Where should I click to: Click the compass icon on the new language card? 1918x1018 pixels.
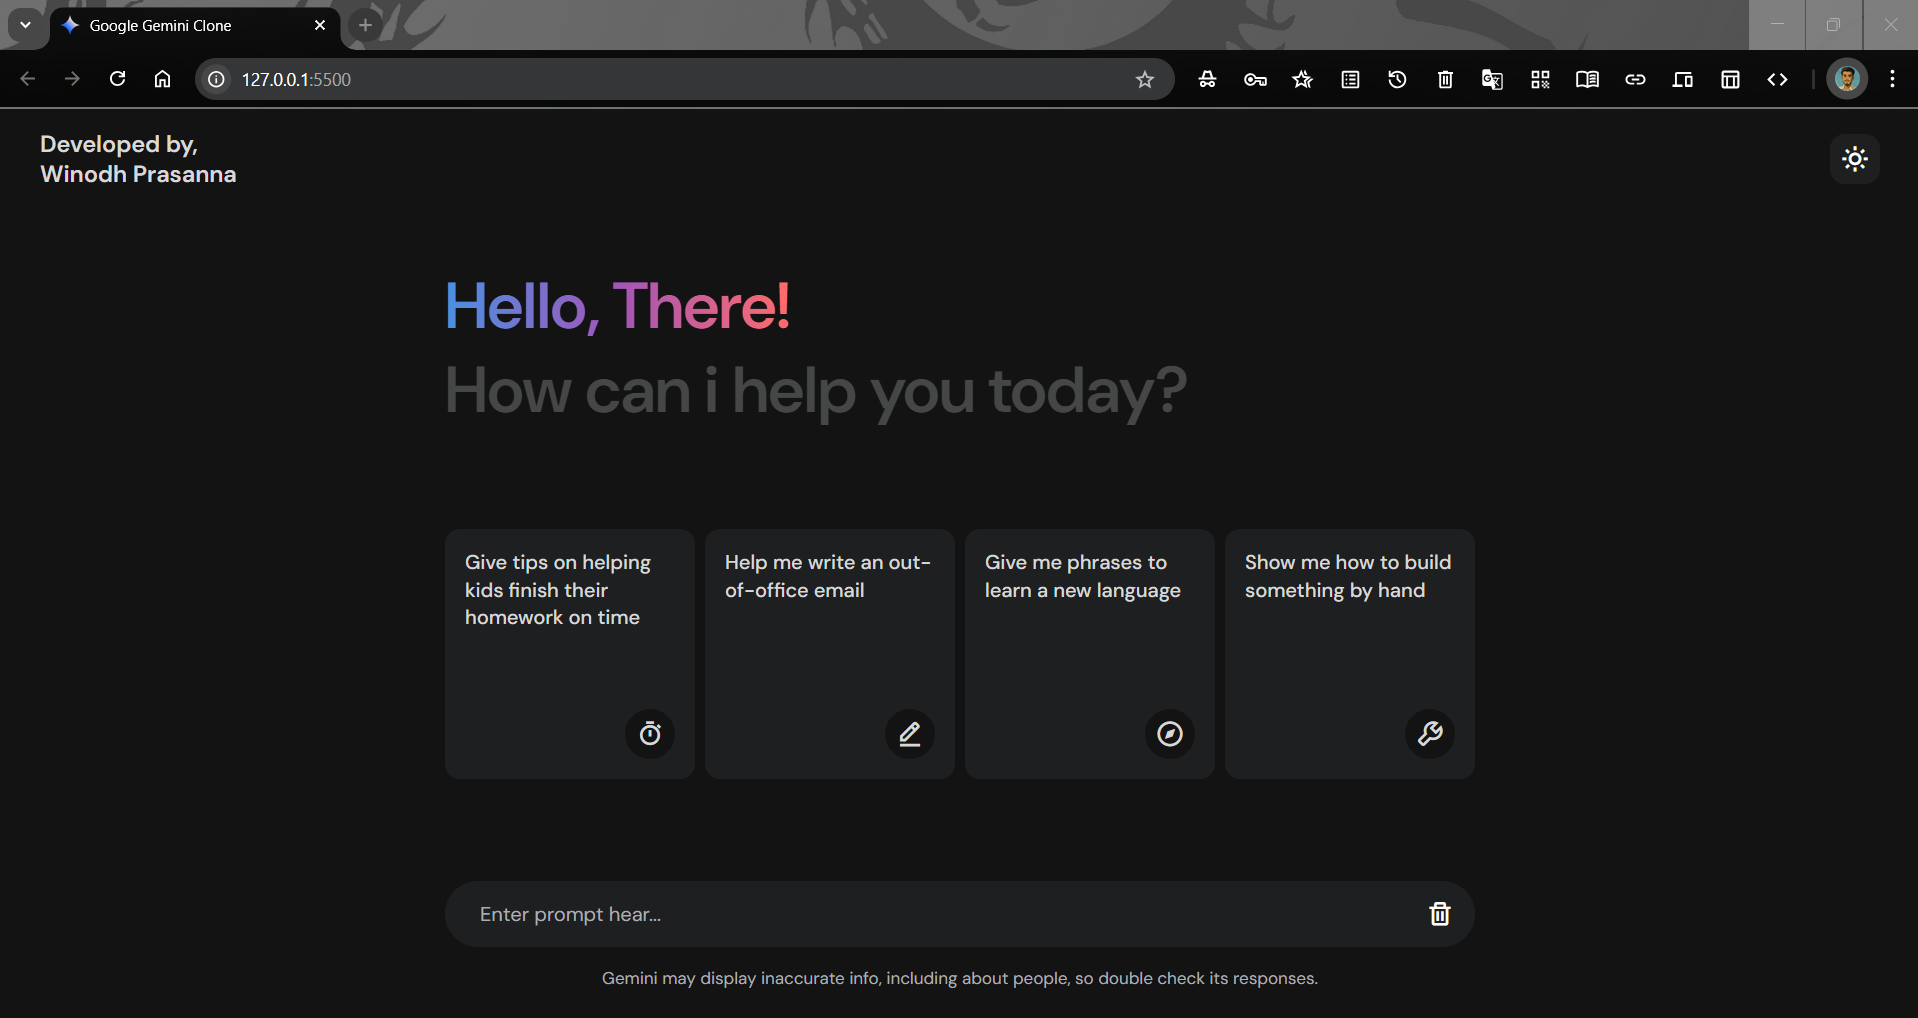[1170, 734]
